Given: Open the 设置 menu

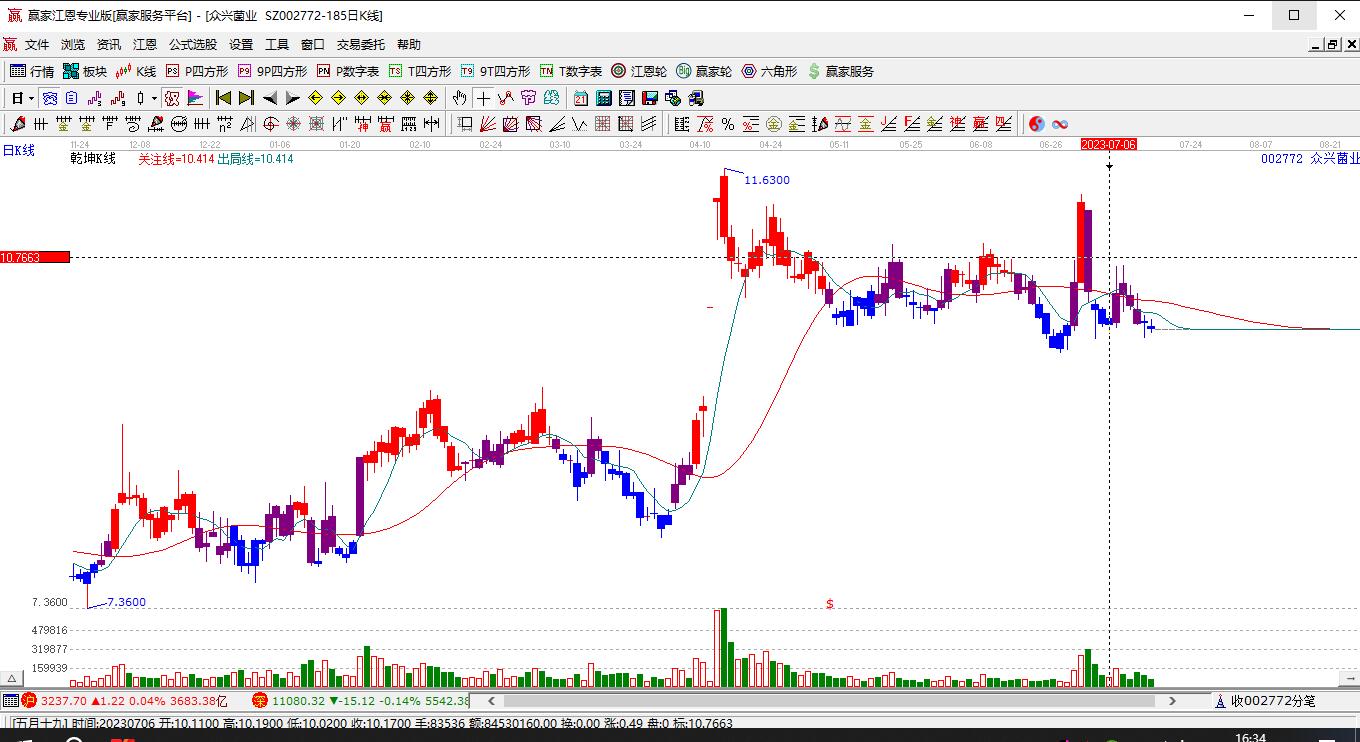Looking at the screenshot, I should (241, 45).
